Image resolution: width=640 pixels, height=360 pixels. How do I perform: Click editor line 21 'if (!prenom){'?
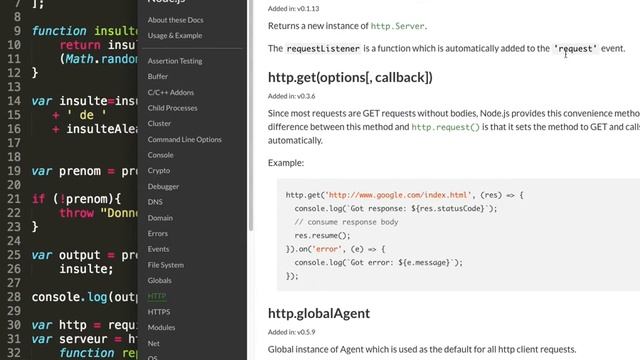pos(76,199)
